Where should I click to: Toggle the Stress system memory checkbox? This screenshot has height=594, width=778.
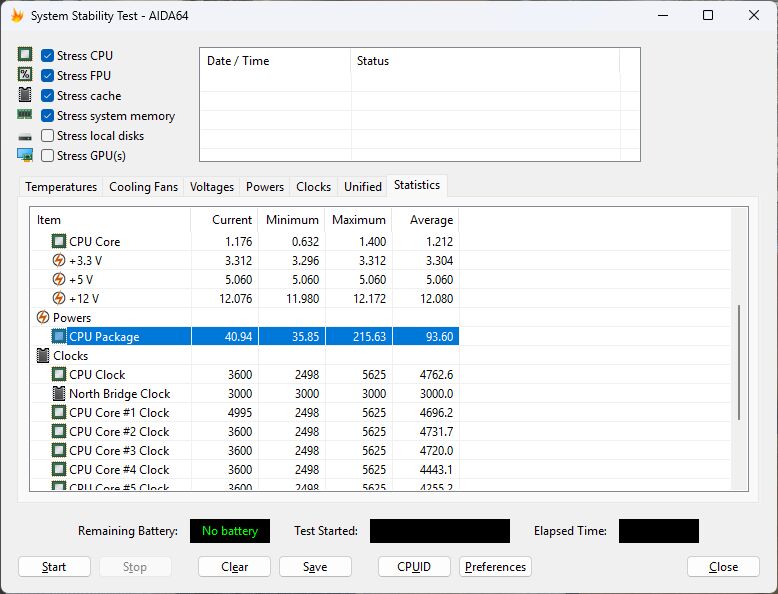pos(47,116)
